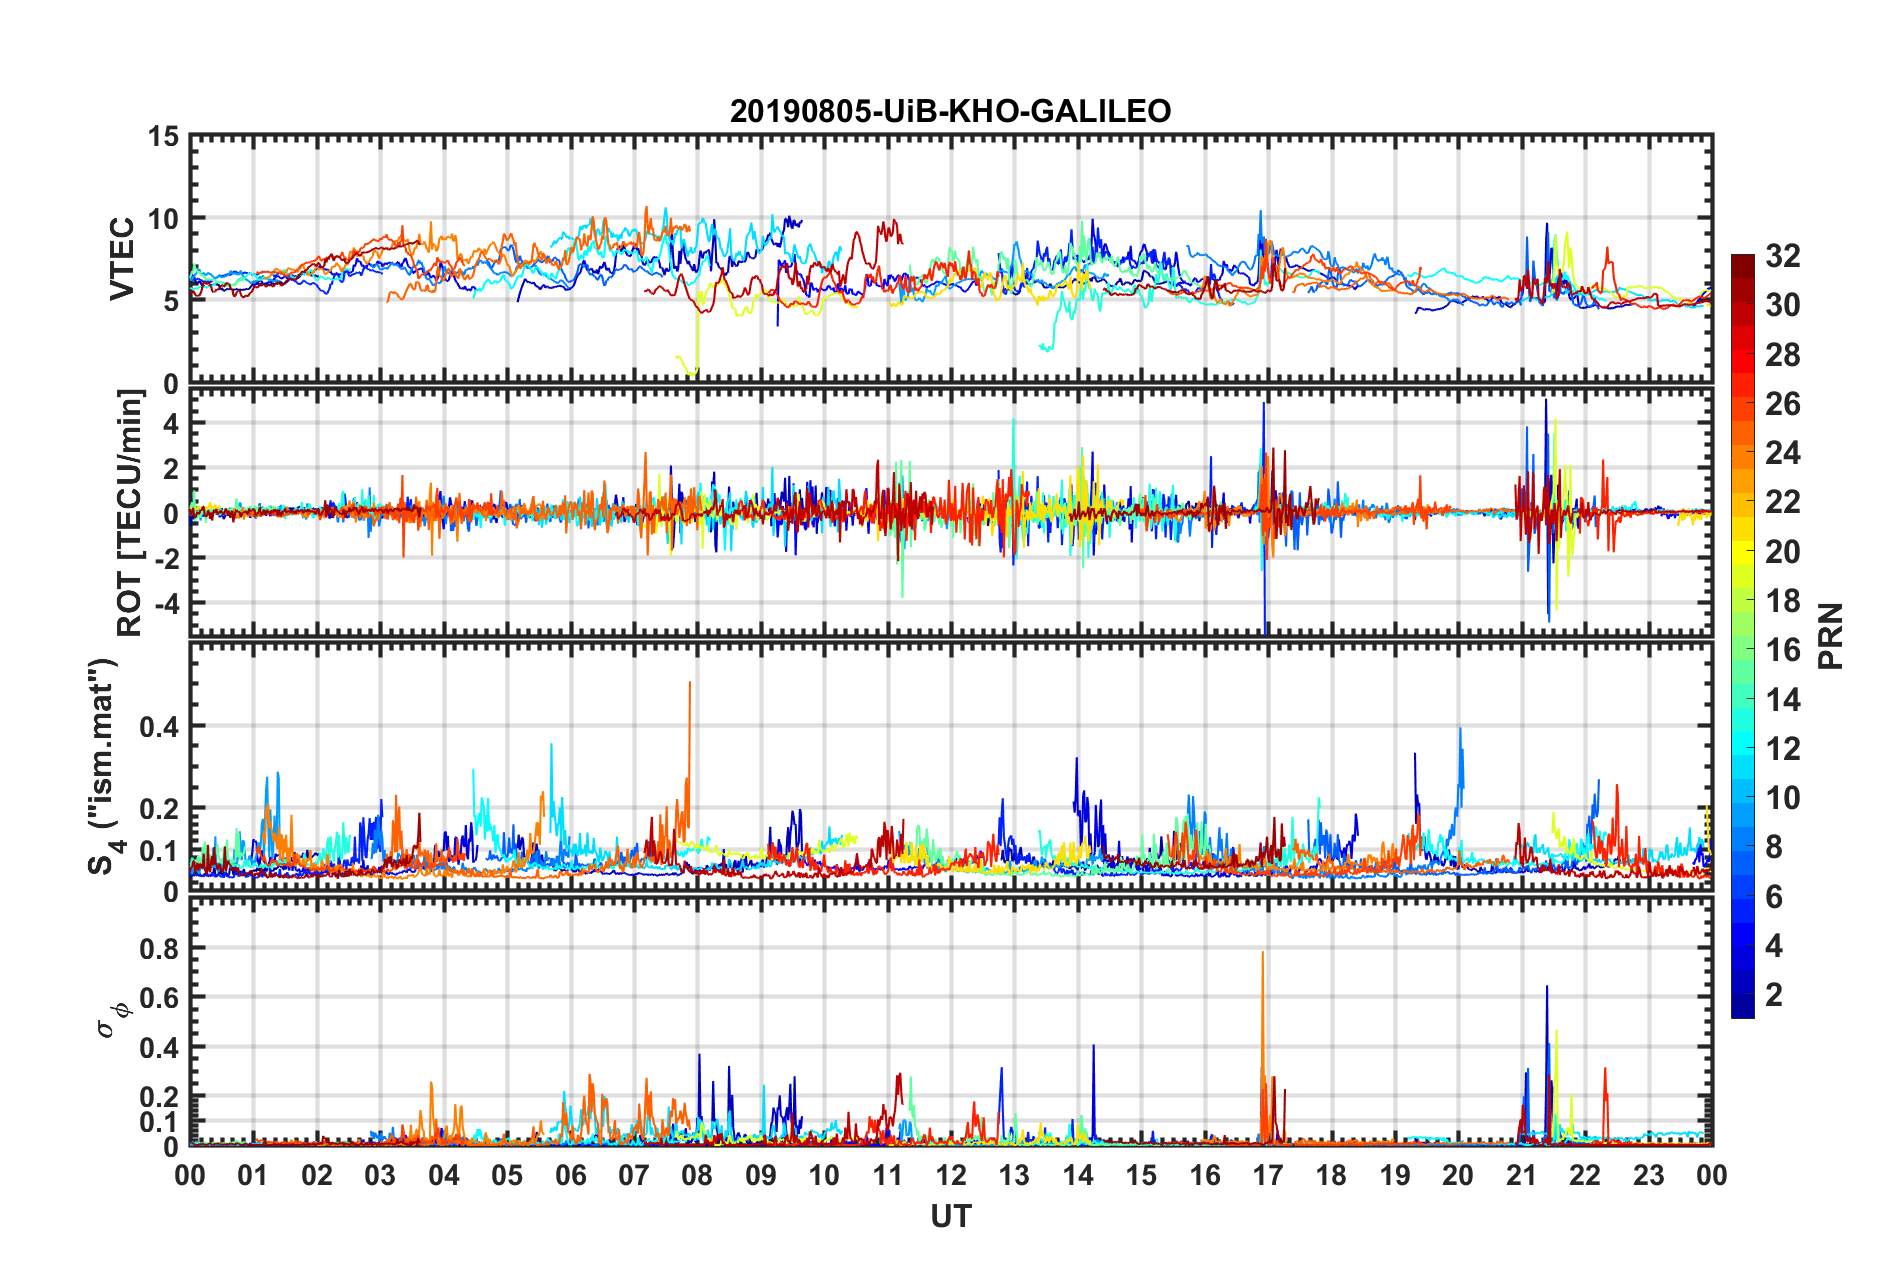The height and width of the screenshot is (1272, 1902).
Task: Click the VTEC y-axis label
Action: (x=122, y=258)
